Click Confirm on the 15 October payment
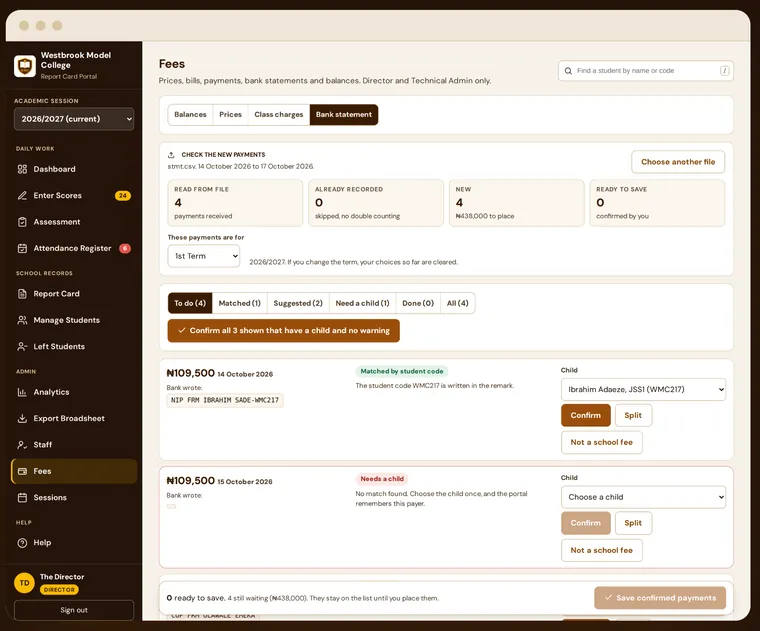The image size is (760, 631). (586, 523)
